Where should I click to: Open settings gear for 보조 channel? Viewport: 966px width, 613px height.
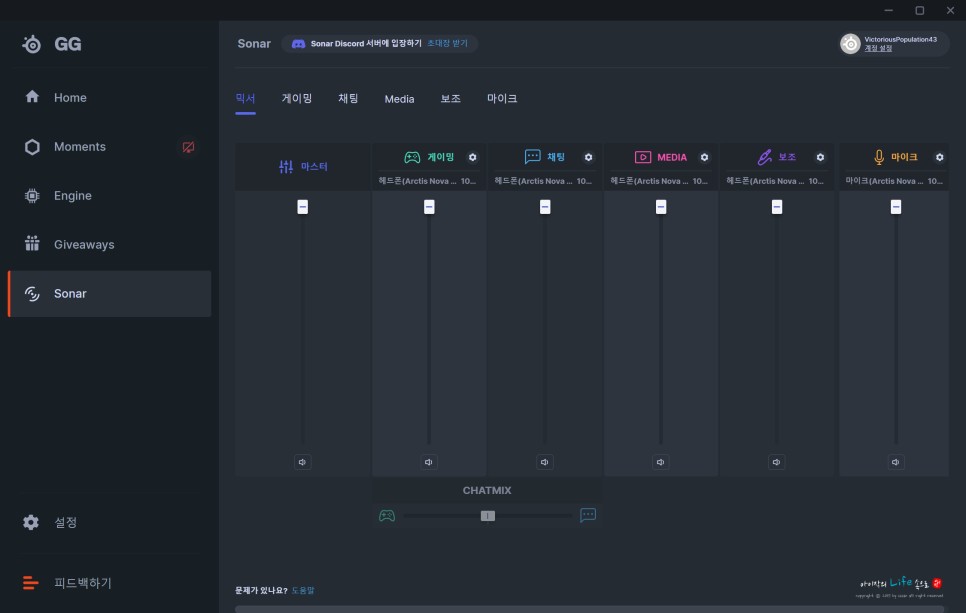[821, 157]
